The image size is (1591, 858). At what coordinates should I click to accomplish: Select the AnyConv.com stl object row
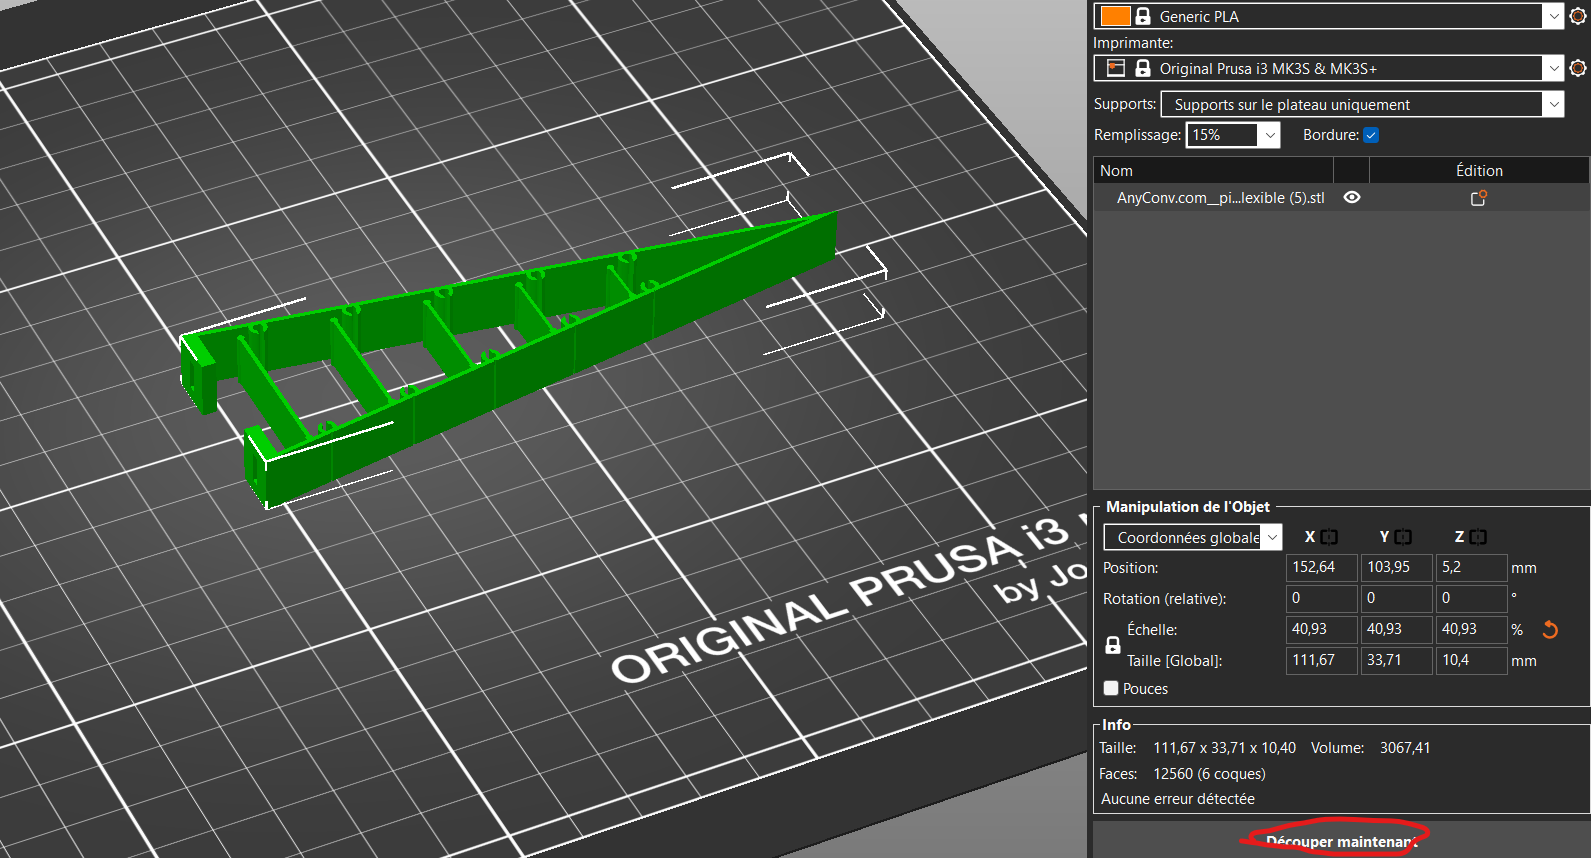click(1341, 198)
